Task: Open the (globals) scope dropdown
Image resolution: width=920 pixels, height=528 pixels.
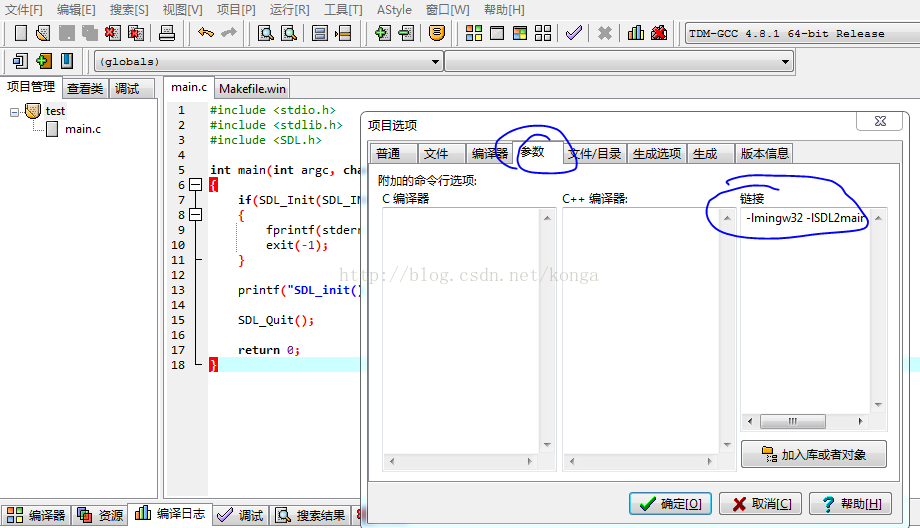Action: coord(435,62)
